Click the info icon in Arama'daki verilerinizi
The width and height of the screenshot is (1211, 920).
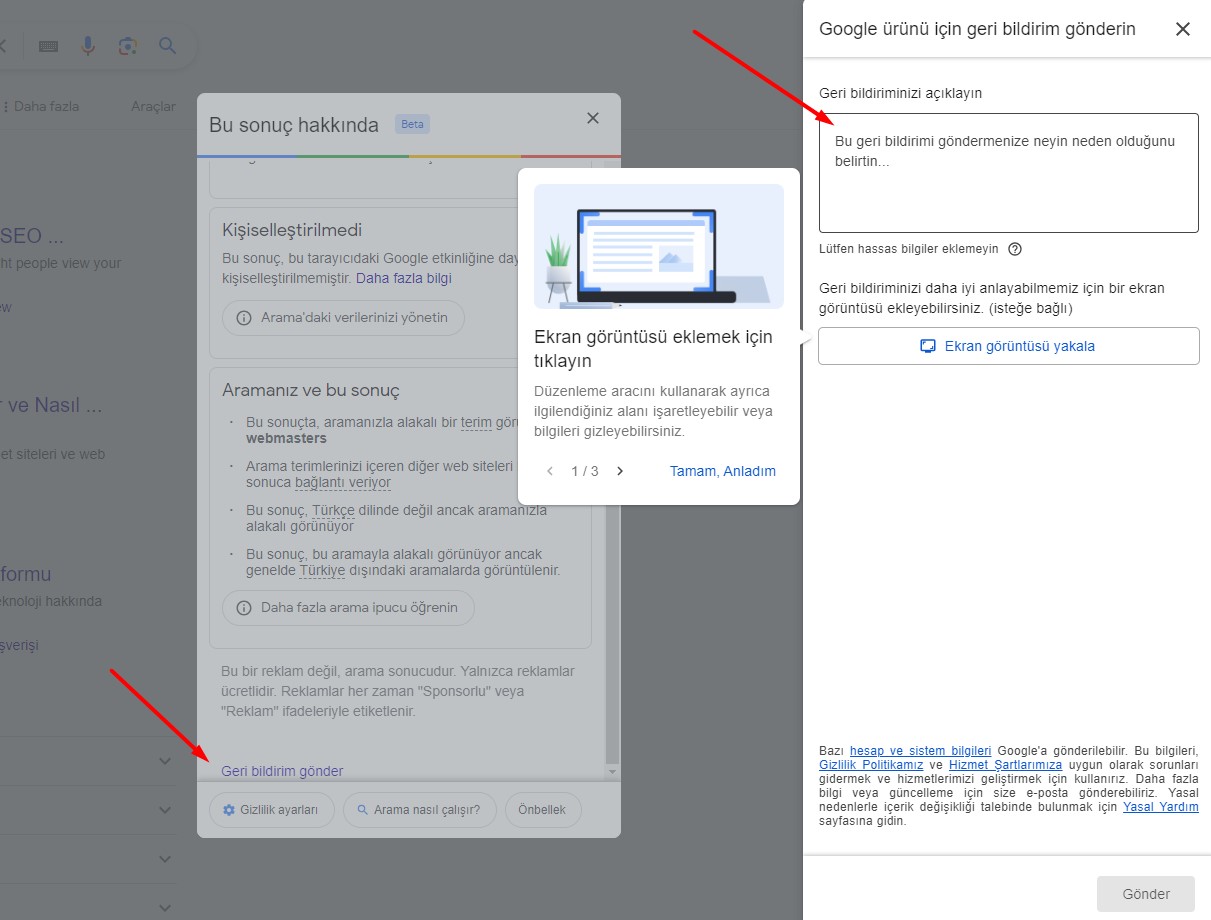(244, 318)
